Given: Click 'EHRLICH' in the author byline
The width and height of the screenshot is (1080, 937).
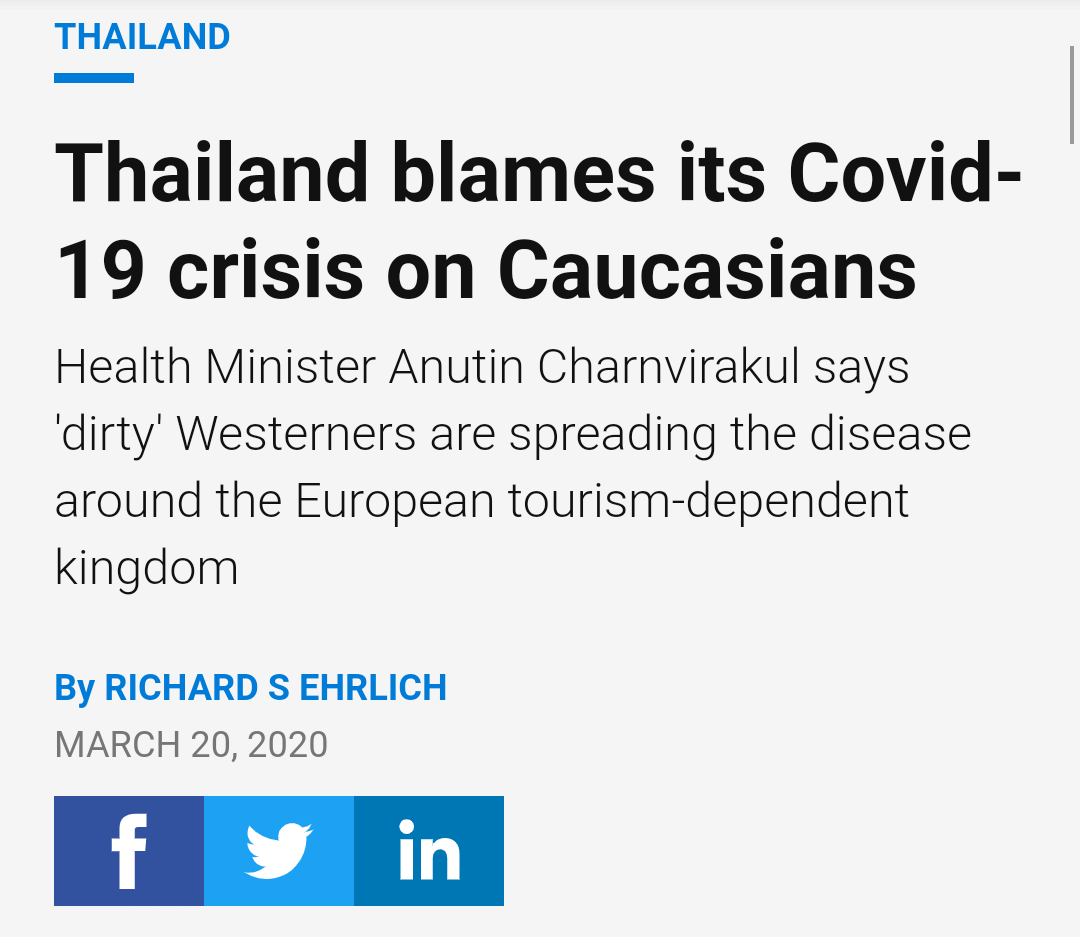Looking at the screenshot, I should (373, 688).
